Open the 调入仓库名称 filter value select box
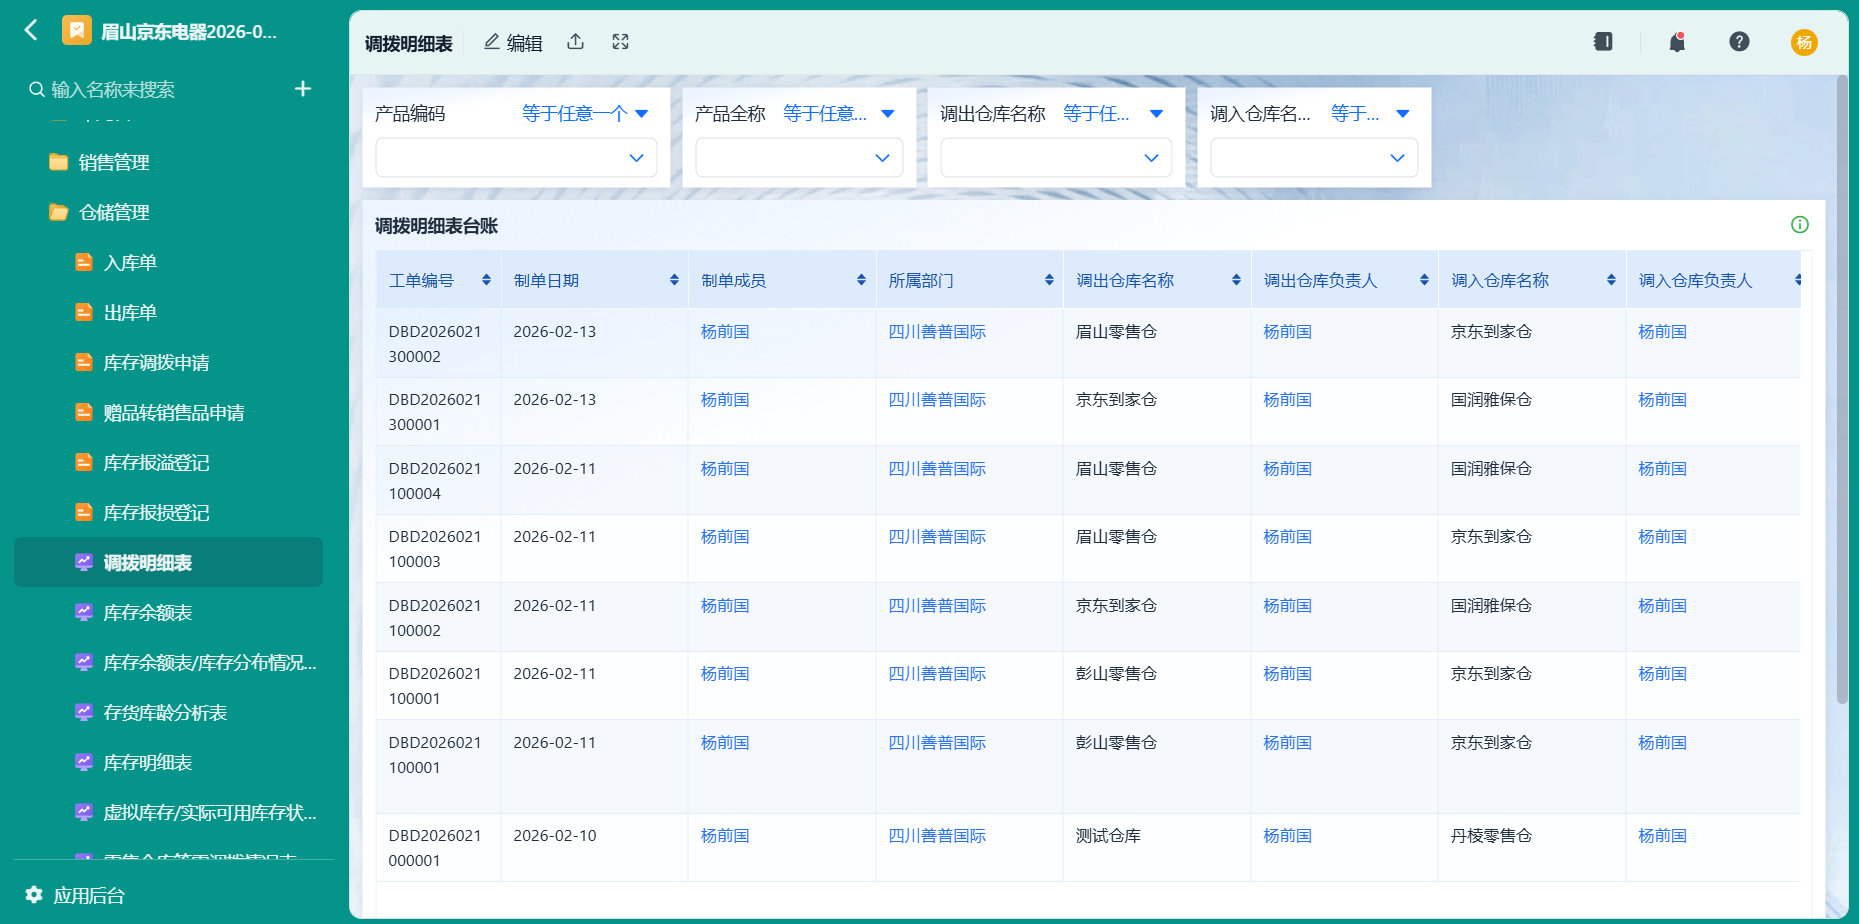 point(1314,158)
